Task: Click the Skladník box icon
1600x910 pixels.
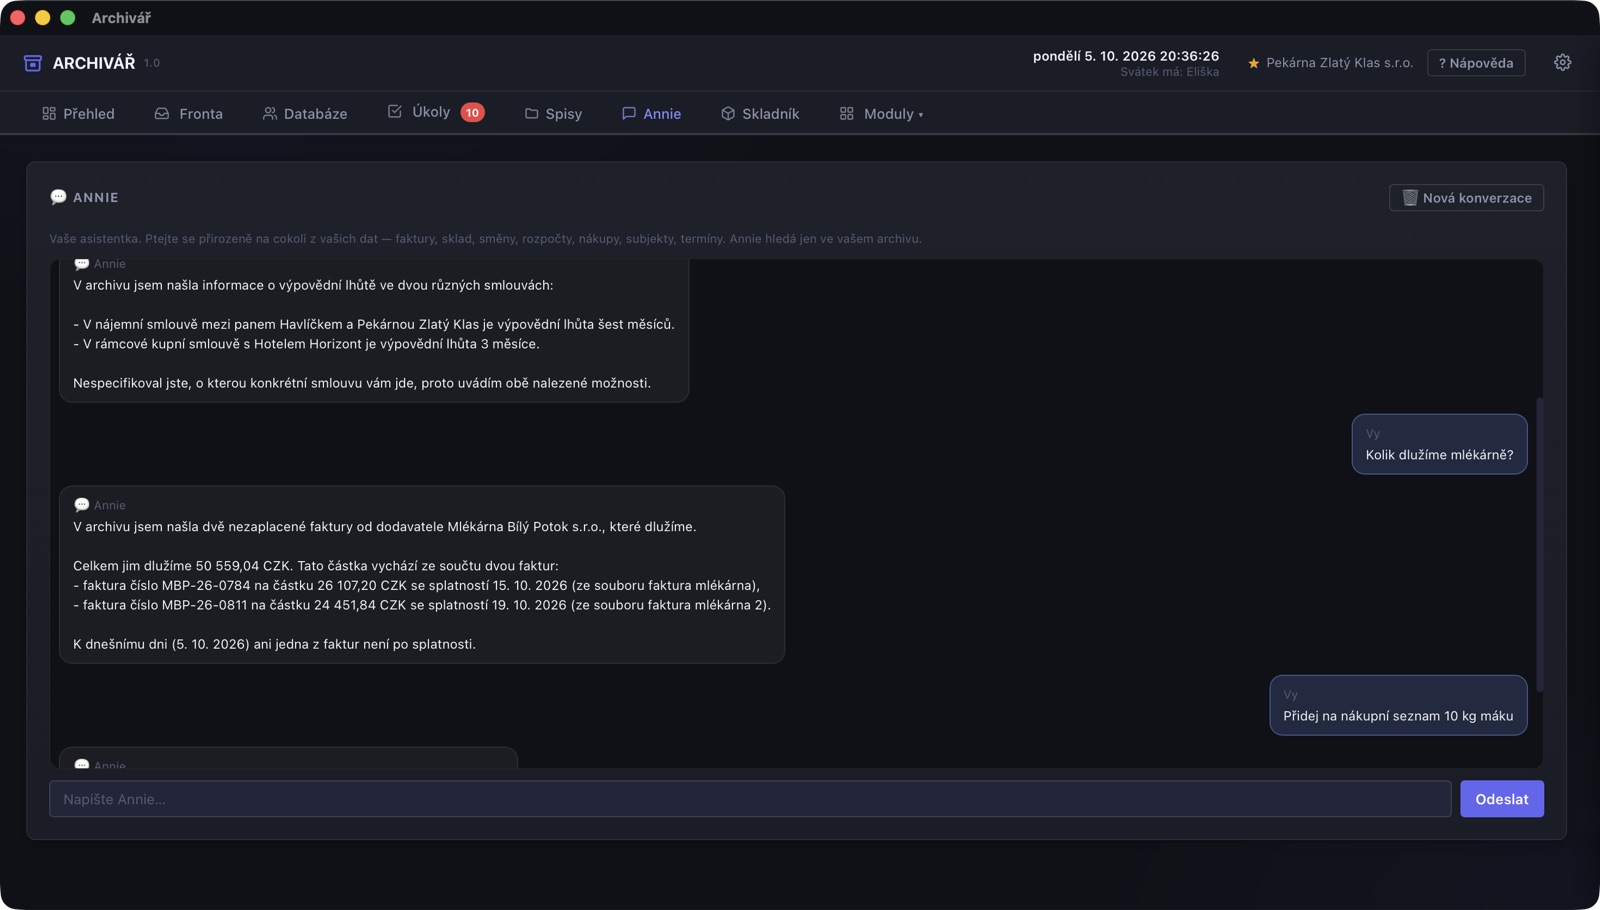Action: tap(728, 114)
